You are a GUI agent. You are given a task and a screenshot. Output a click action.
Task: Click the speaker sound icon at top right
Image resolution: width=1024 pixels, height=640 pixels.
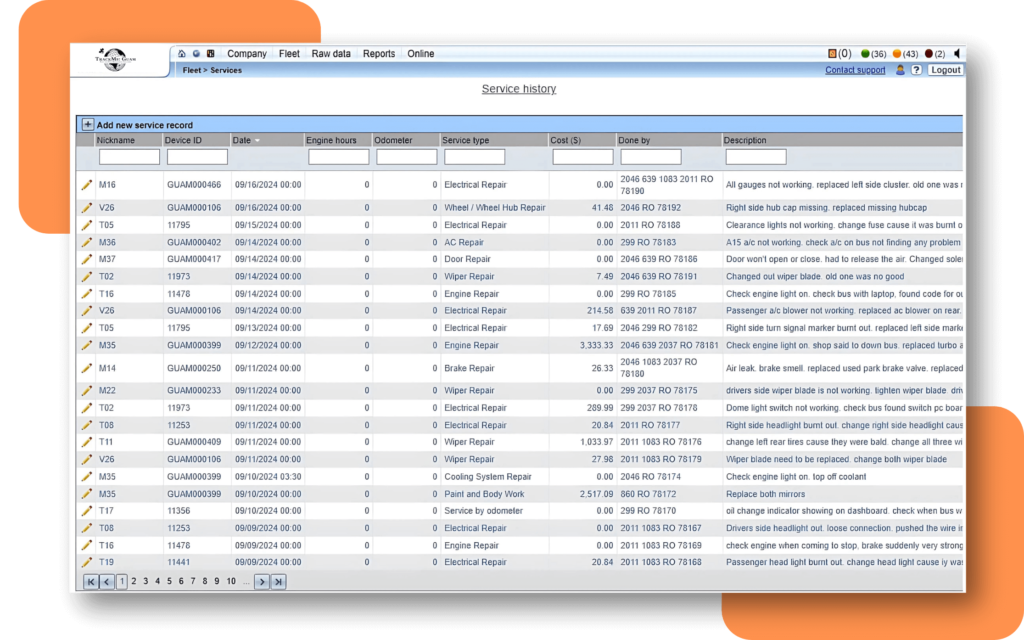coord(957,53)
